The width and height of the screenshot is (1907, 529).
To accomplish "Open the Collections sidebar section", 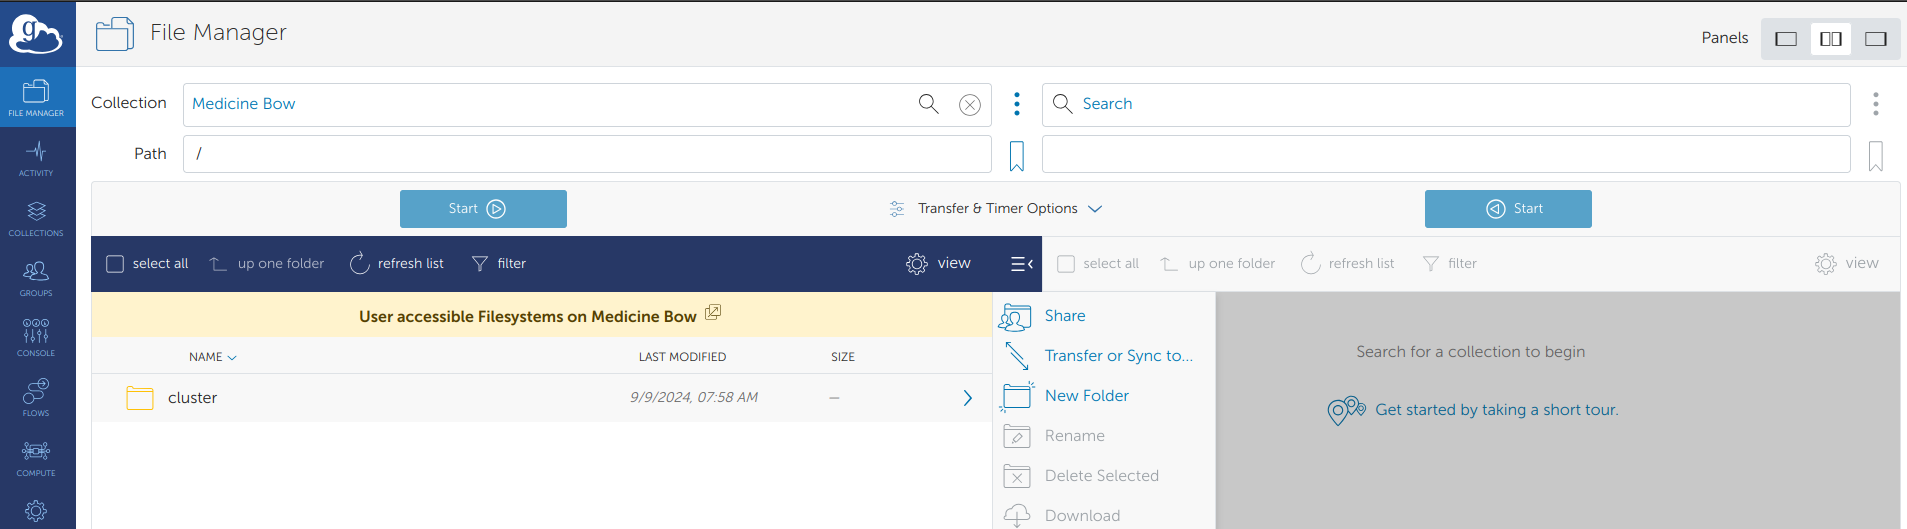I will [36, 218].
